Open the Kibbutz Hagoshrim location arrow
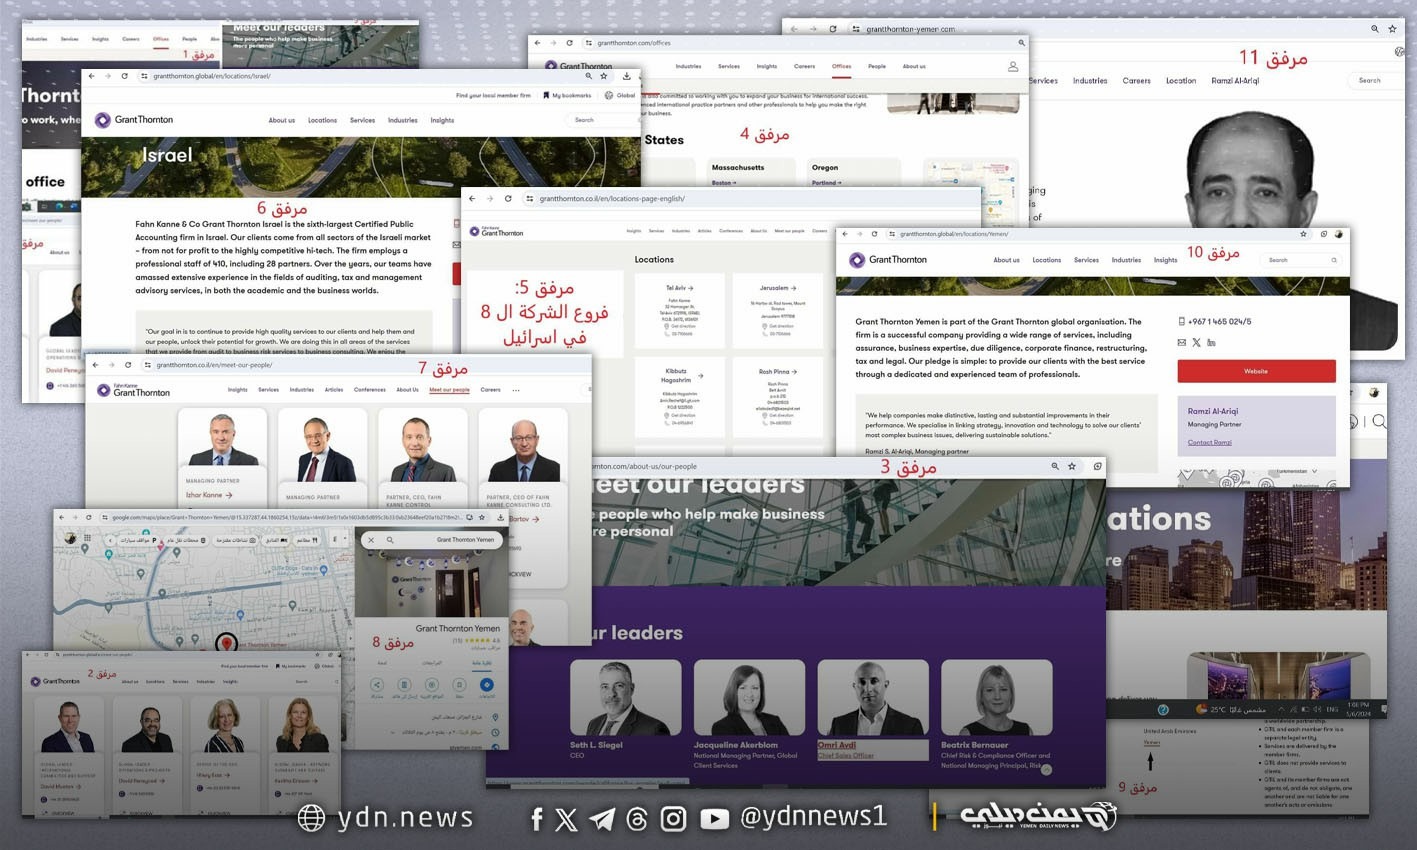 (x=700, y=376)
